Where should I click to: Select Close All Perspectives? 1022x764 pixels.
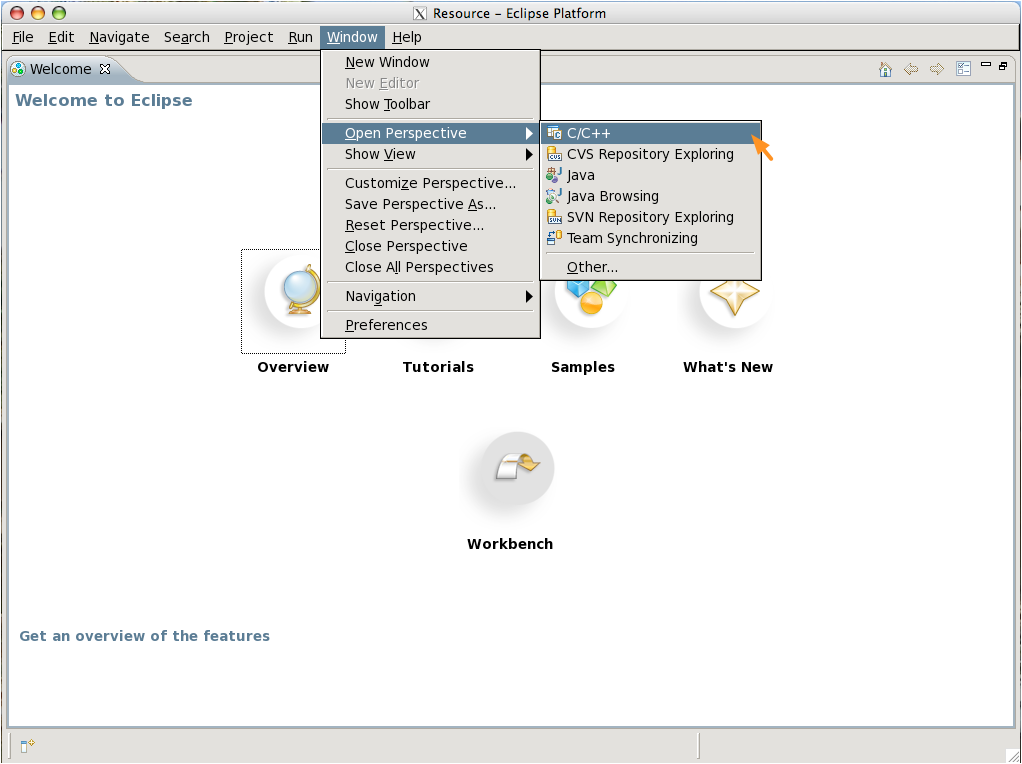tap(431, 267)
